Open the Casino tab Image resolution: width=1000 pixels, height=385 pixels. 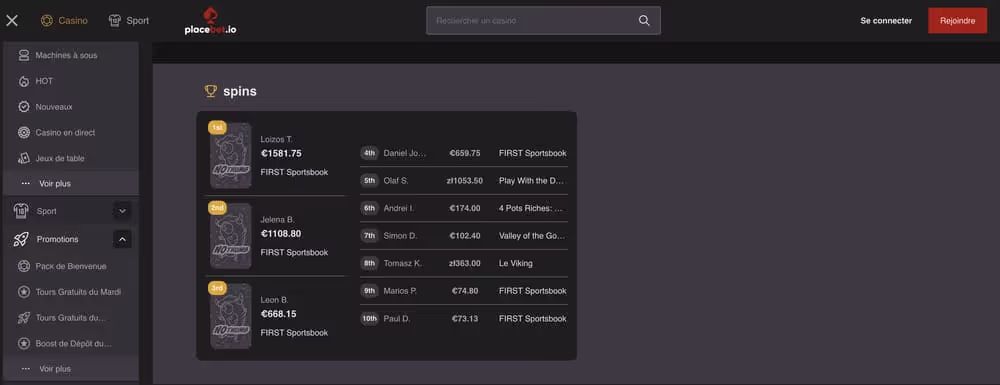pos(64,20)
